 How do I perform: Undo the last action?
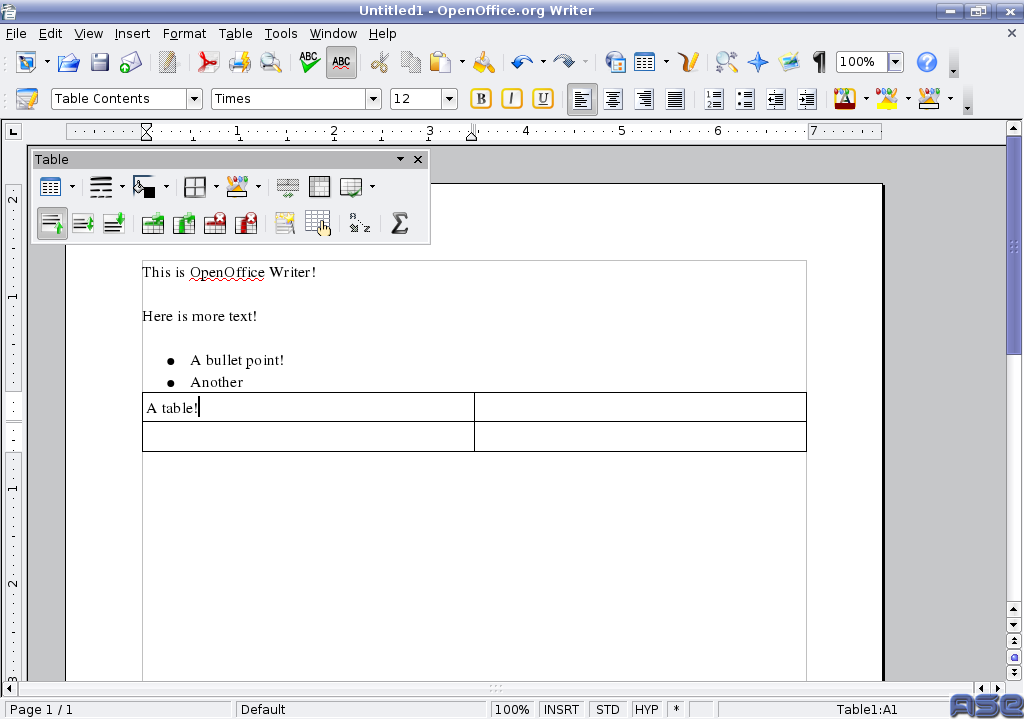522,63
